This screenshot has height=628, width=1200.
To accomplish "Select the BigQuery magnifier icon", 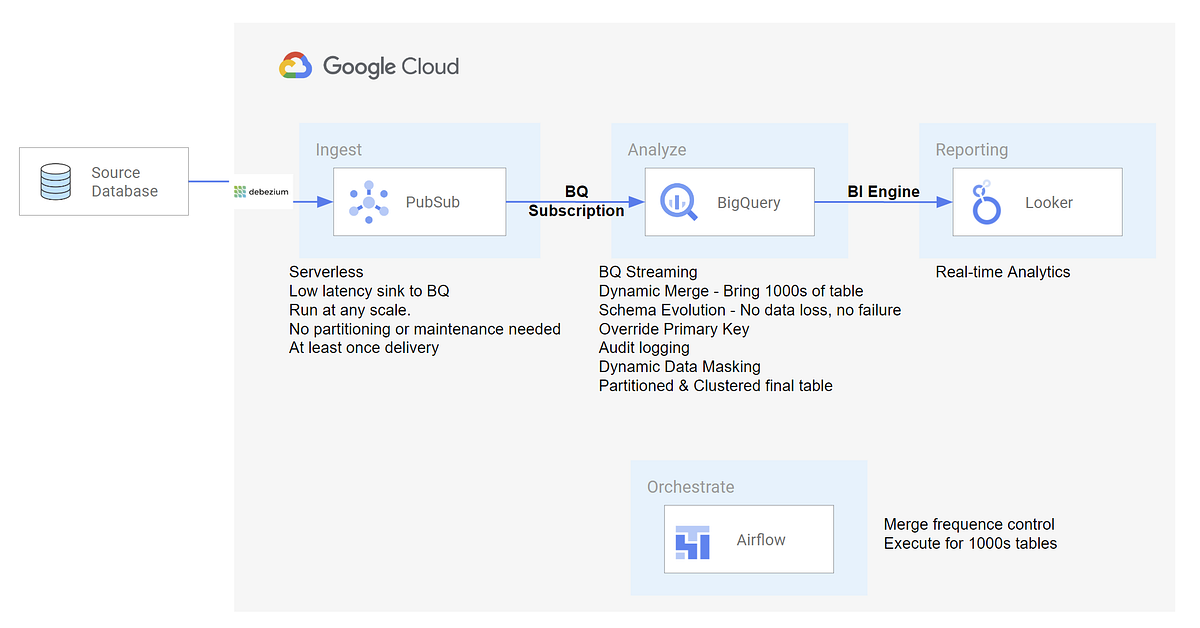I will point(678,201).
